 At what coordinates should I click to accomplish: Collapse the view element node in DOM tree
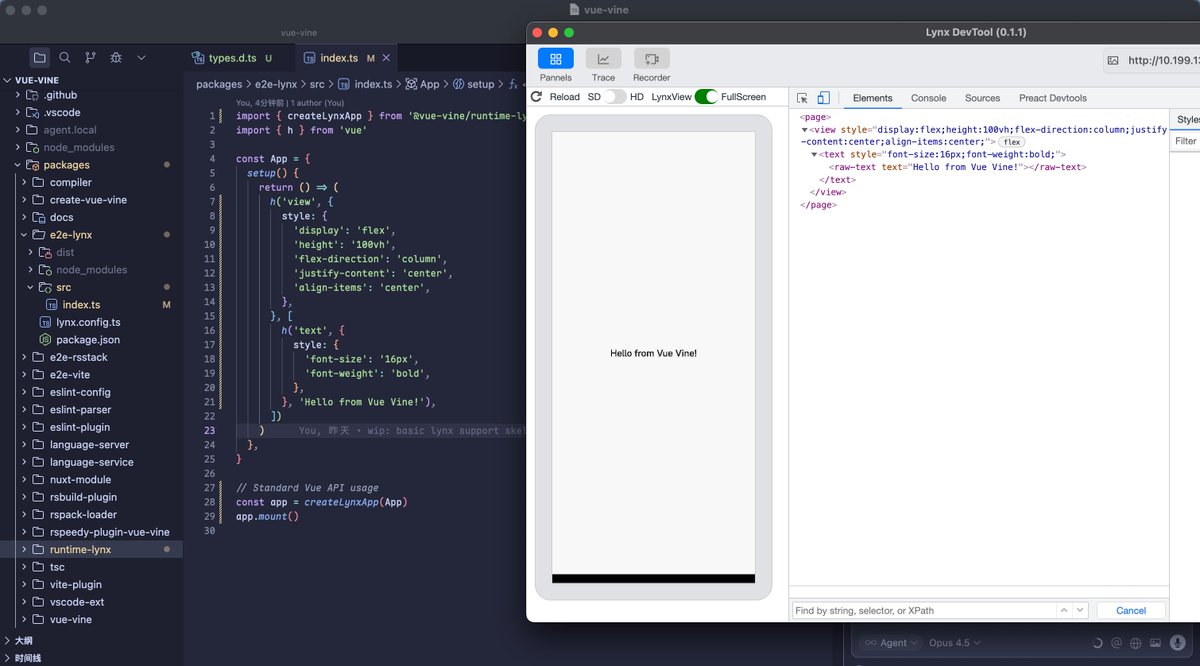coord(805,130)
